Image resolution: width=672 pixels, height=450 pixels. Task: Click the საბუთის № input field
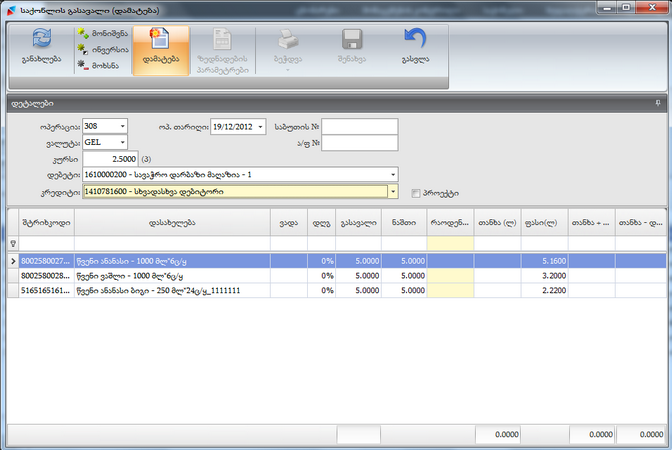(359, 126)
